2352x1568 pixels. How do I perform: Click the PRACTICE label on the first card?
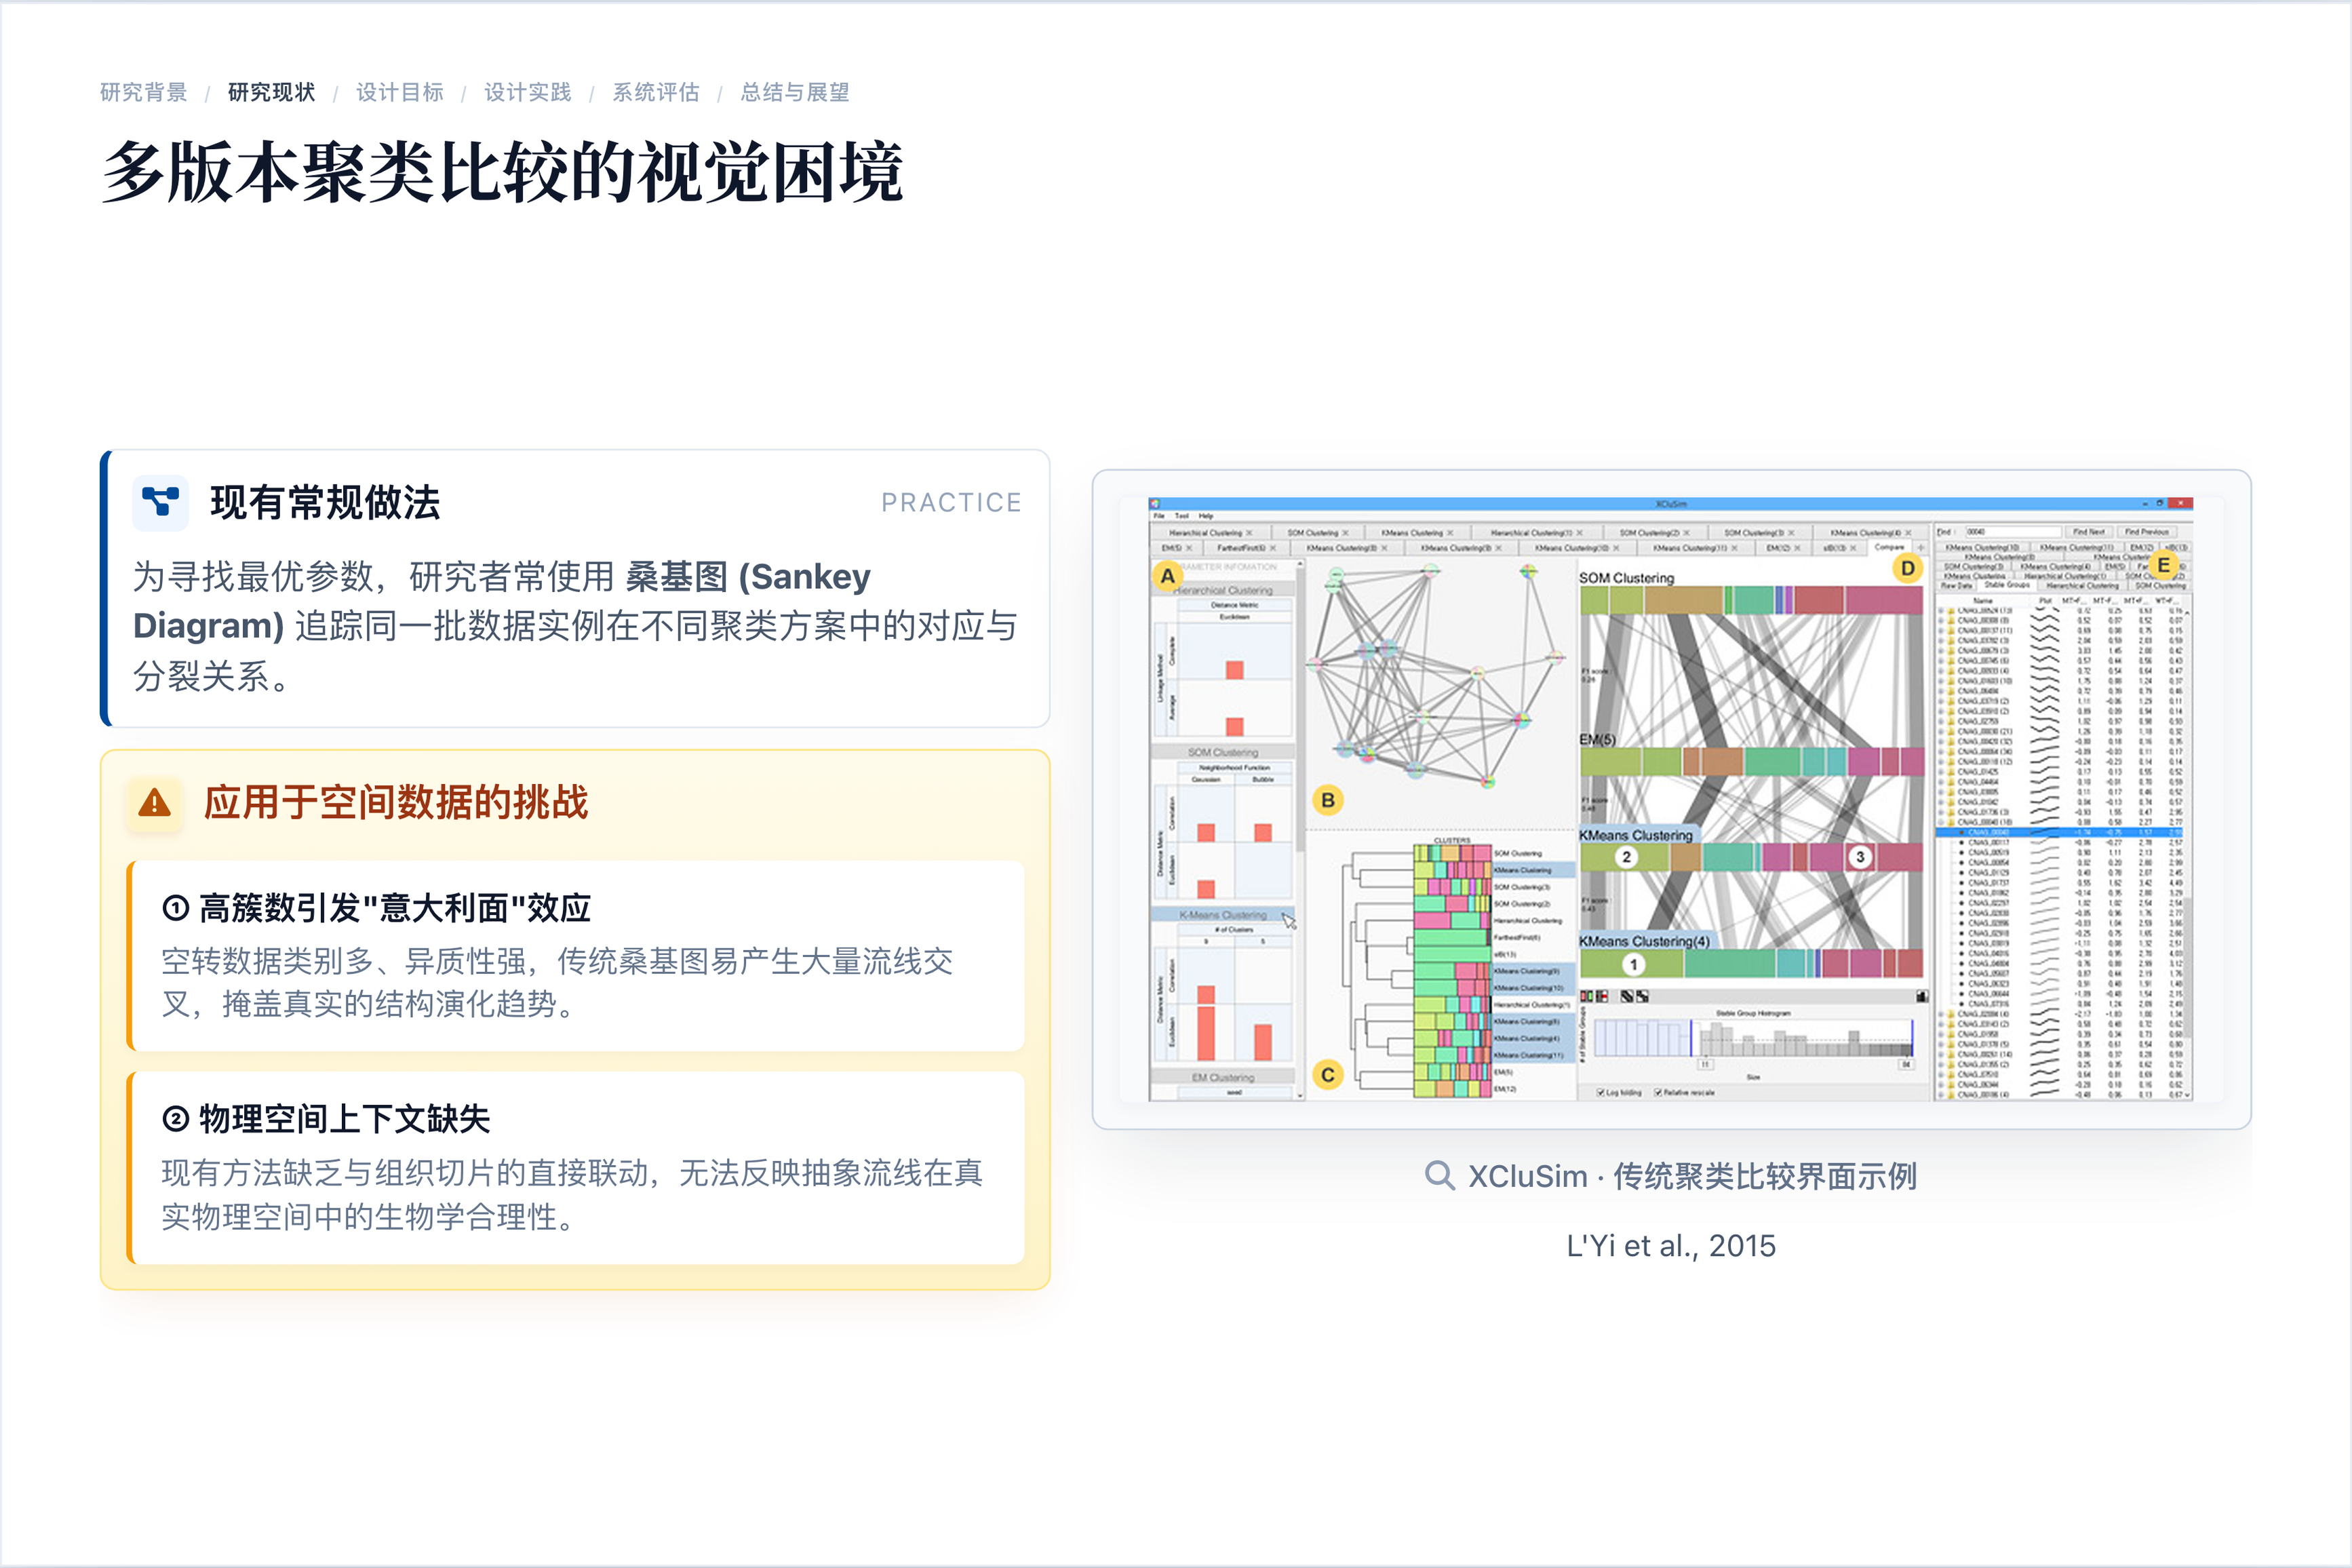point(951,502)
